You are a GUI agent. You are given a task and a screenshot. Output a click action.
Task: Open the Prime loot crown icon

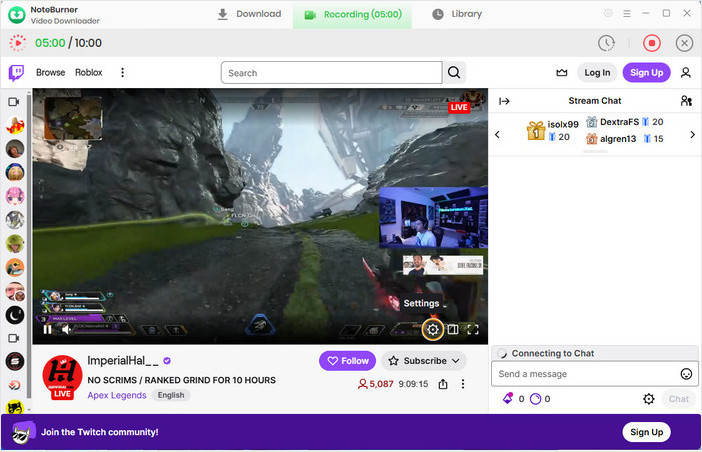click(x=562, y=72)
